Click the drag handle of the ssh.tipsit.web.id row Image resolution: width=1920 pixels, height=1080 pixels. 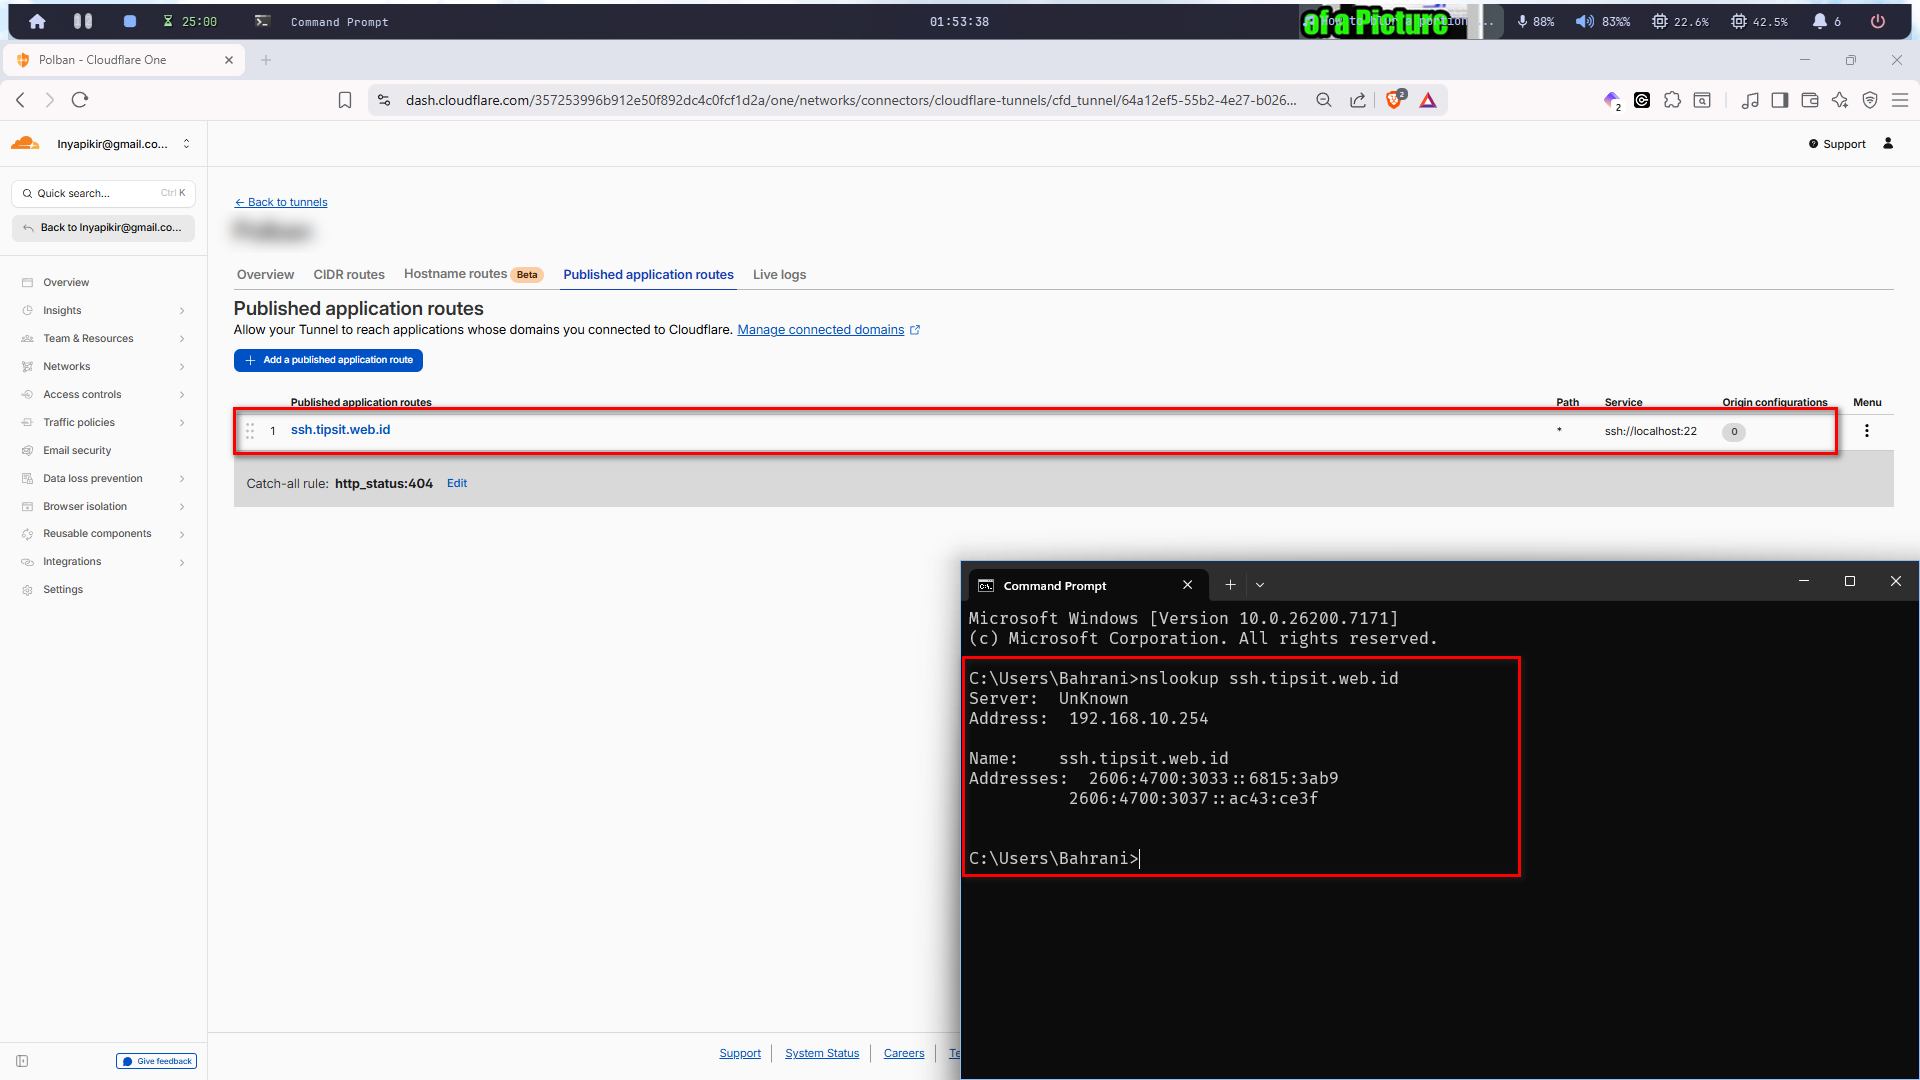(250, 431)
